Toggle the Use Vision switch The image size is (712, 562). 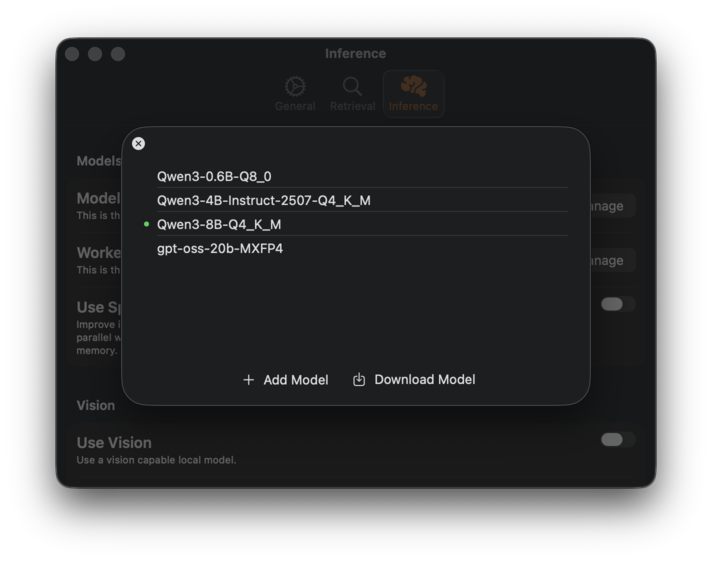(617, 440)
